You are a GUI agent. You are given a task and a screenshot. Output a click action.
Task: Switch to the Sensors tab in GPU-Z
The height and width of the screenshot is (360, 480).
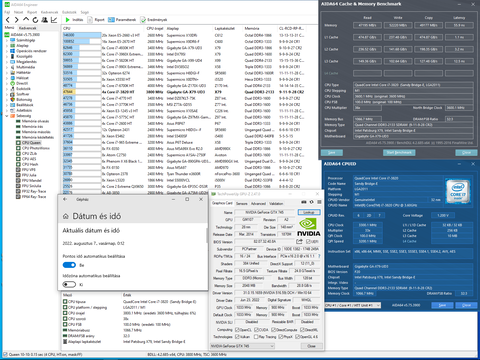tap(242, 203)
